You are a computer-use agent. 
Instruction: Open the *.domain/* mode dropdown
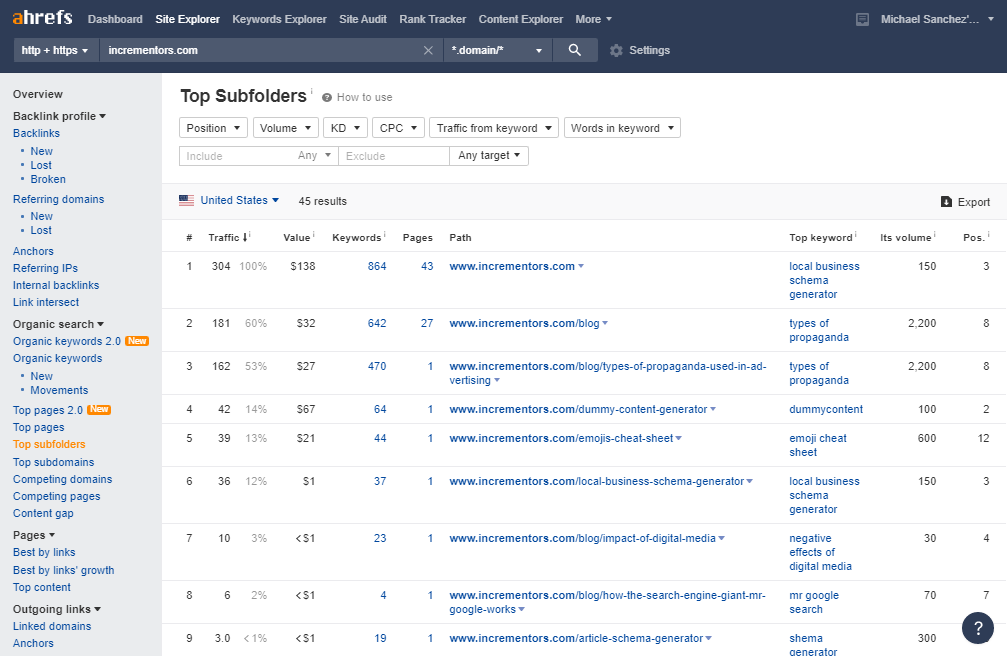(x=497, y=50)
